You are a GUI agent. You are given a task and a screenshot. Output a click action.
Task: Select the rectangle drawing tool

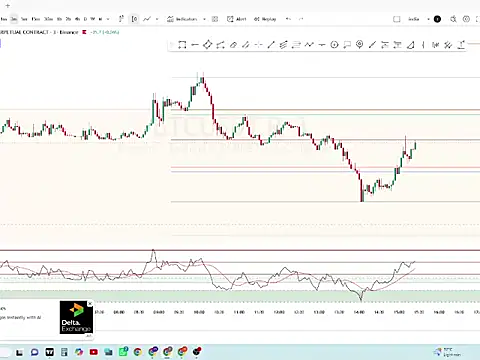coord(182,45)
